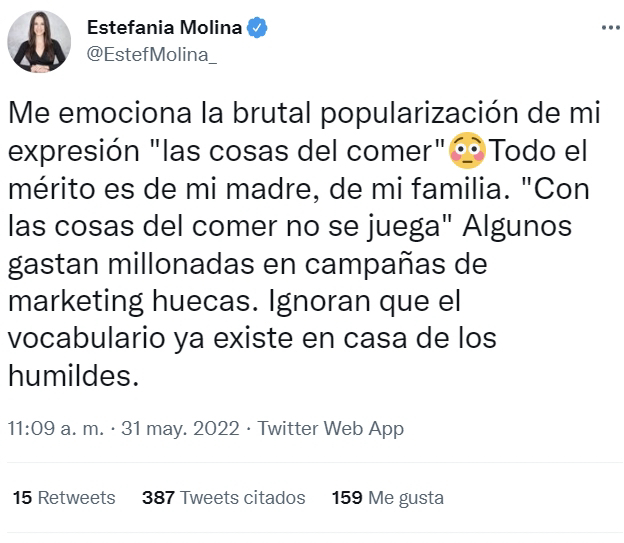Click the word "humildes." ending the tweet
Viewport: 624px width, 543px height.
pos(68,376)
